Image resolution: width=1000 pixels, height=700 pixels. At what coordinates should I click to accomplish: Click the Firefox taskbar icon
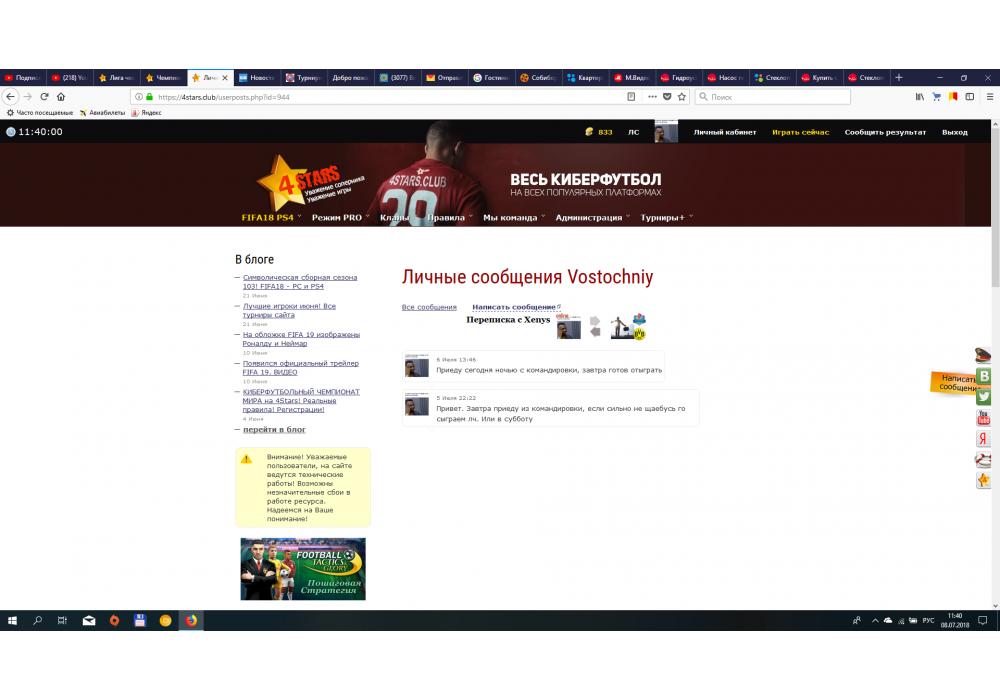point(191,620)
